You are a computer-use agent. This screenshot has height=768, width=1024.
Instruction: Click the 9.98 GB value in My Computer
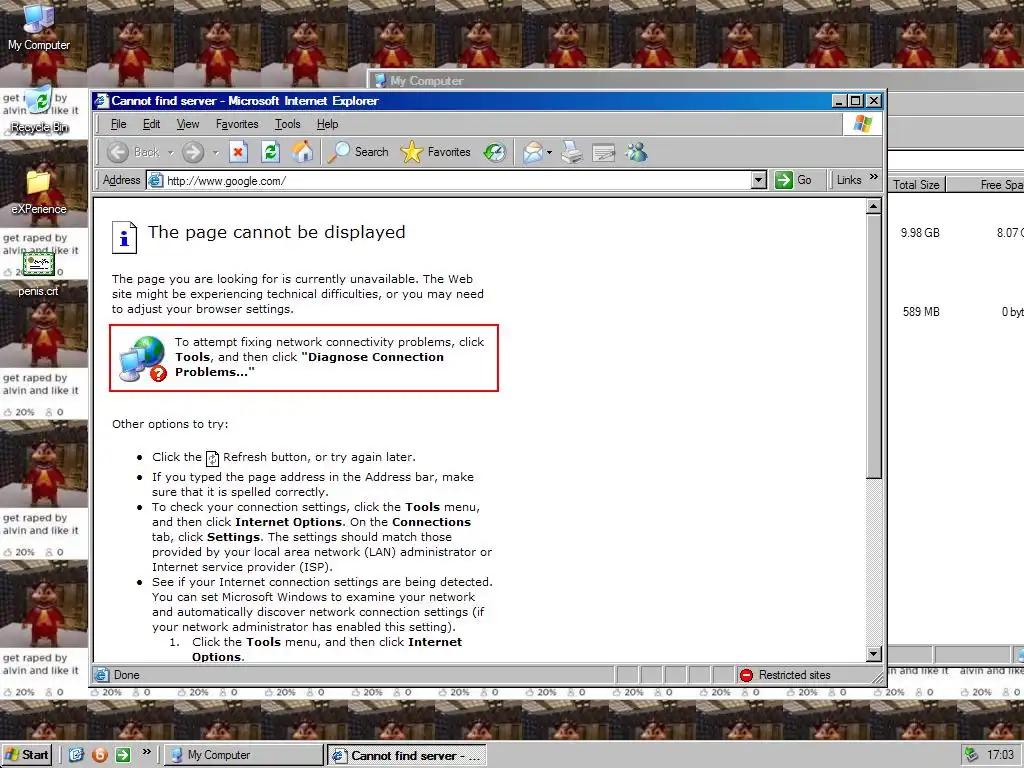point(920,233)
